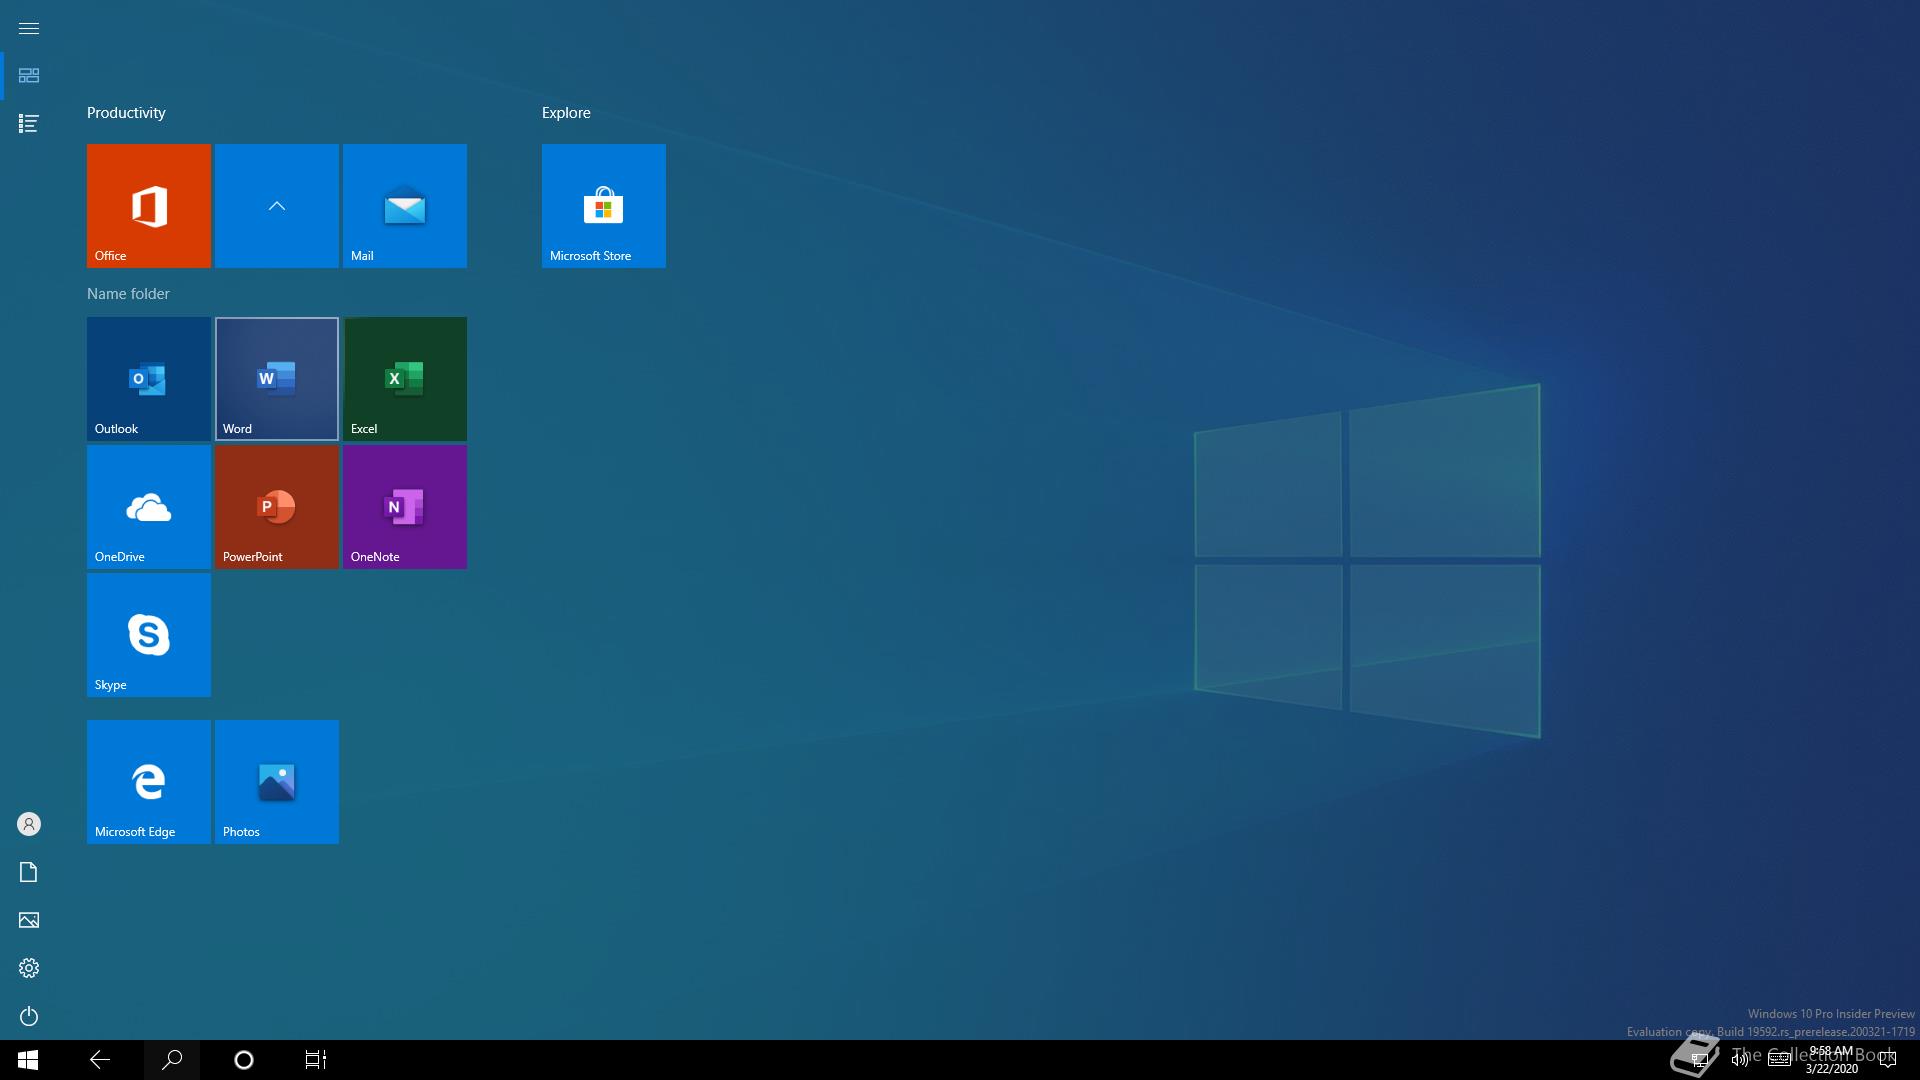Open the Power options menu
The width and height of the screenshot is (1920, 1080).
pos(29,1016)
